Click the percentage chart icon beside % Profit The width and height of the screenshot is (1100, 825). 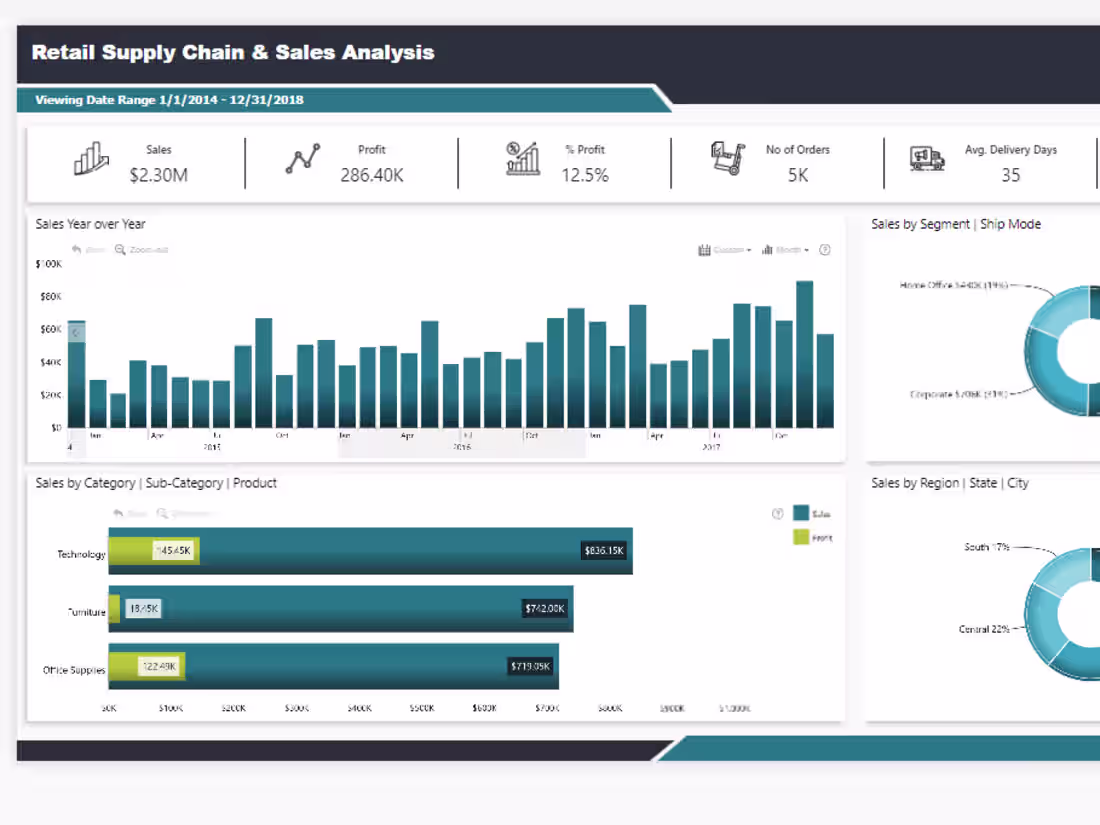(x=521, y=158)
